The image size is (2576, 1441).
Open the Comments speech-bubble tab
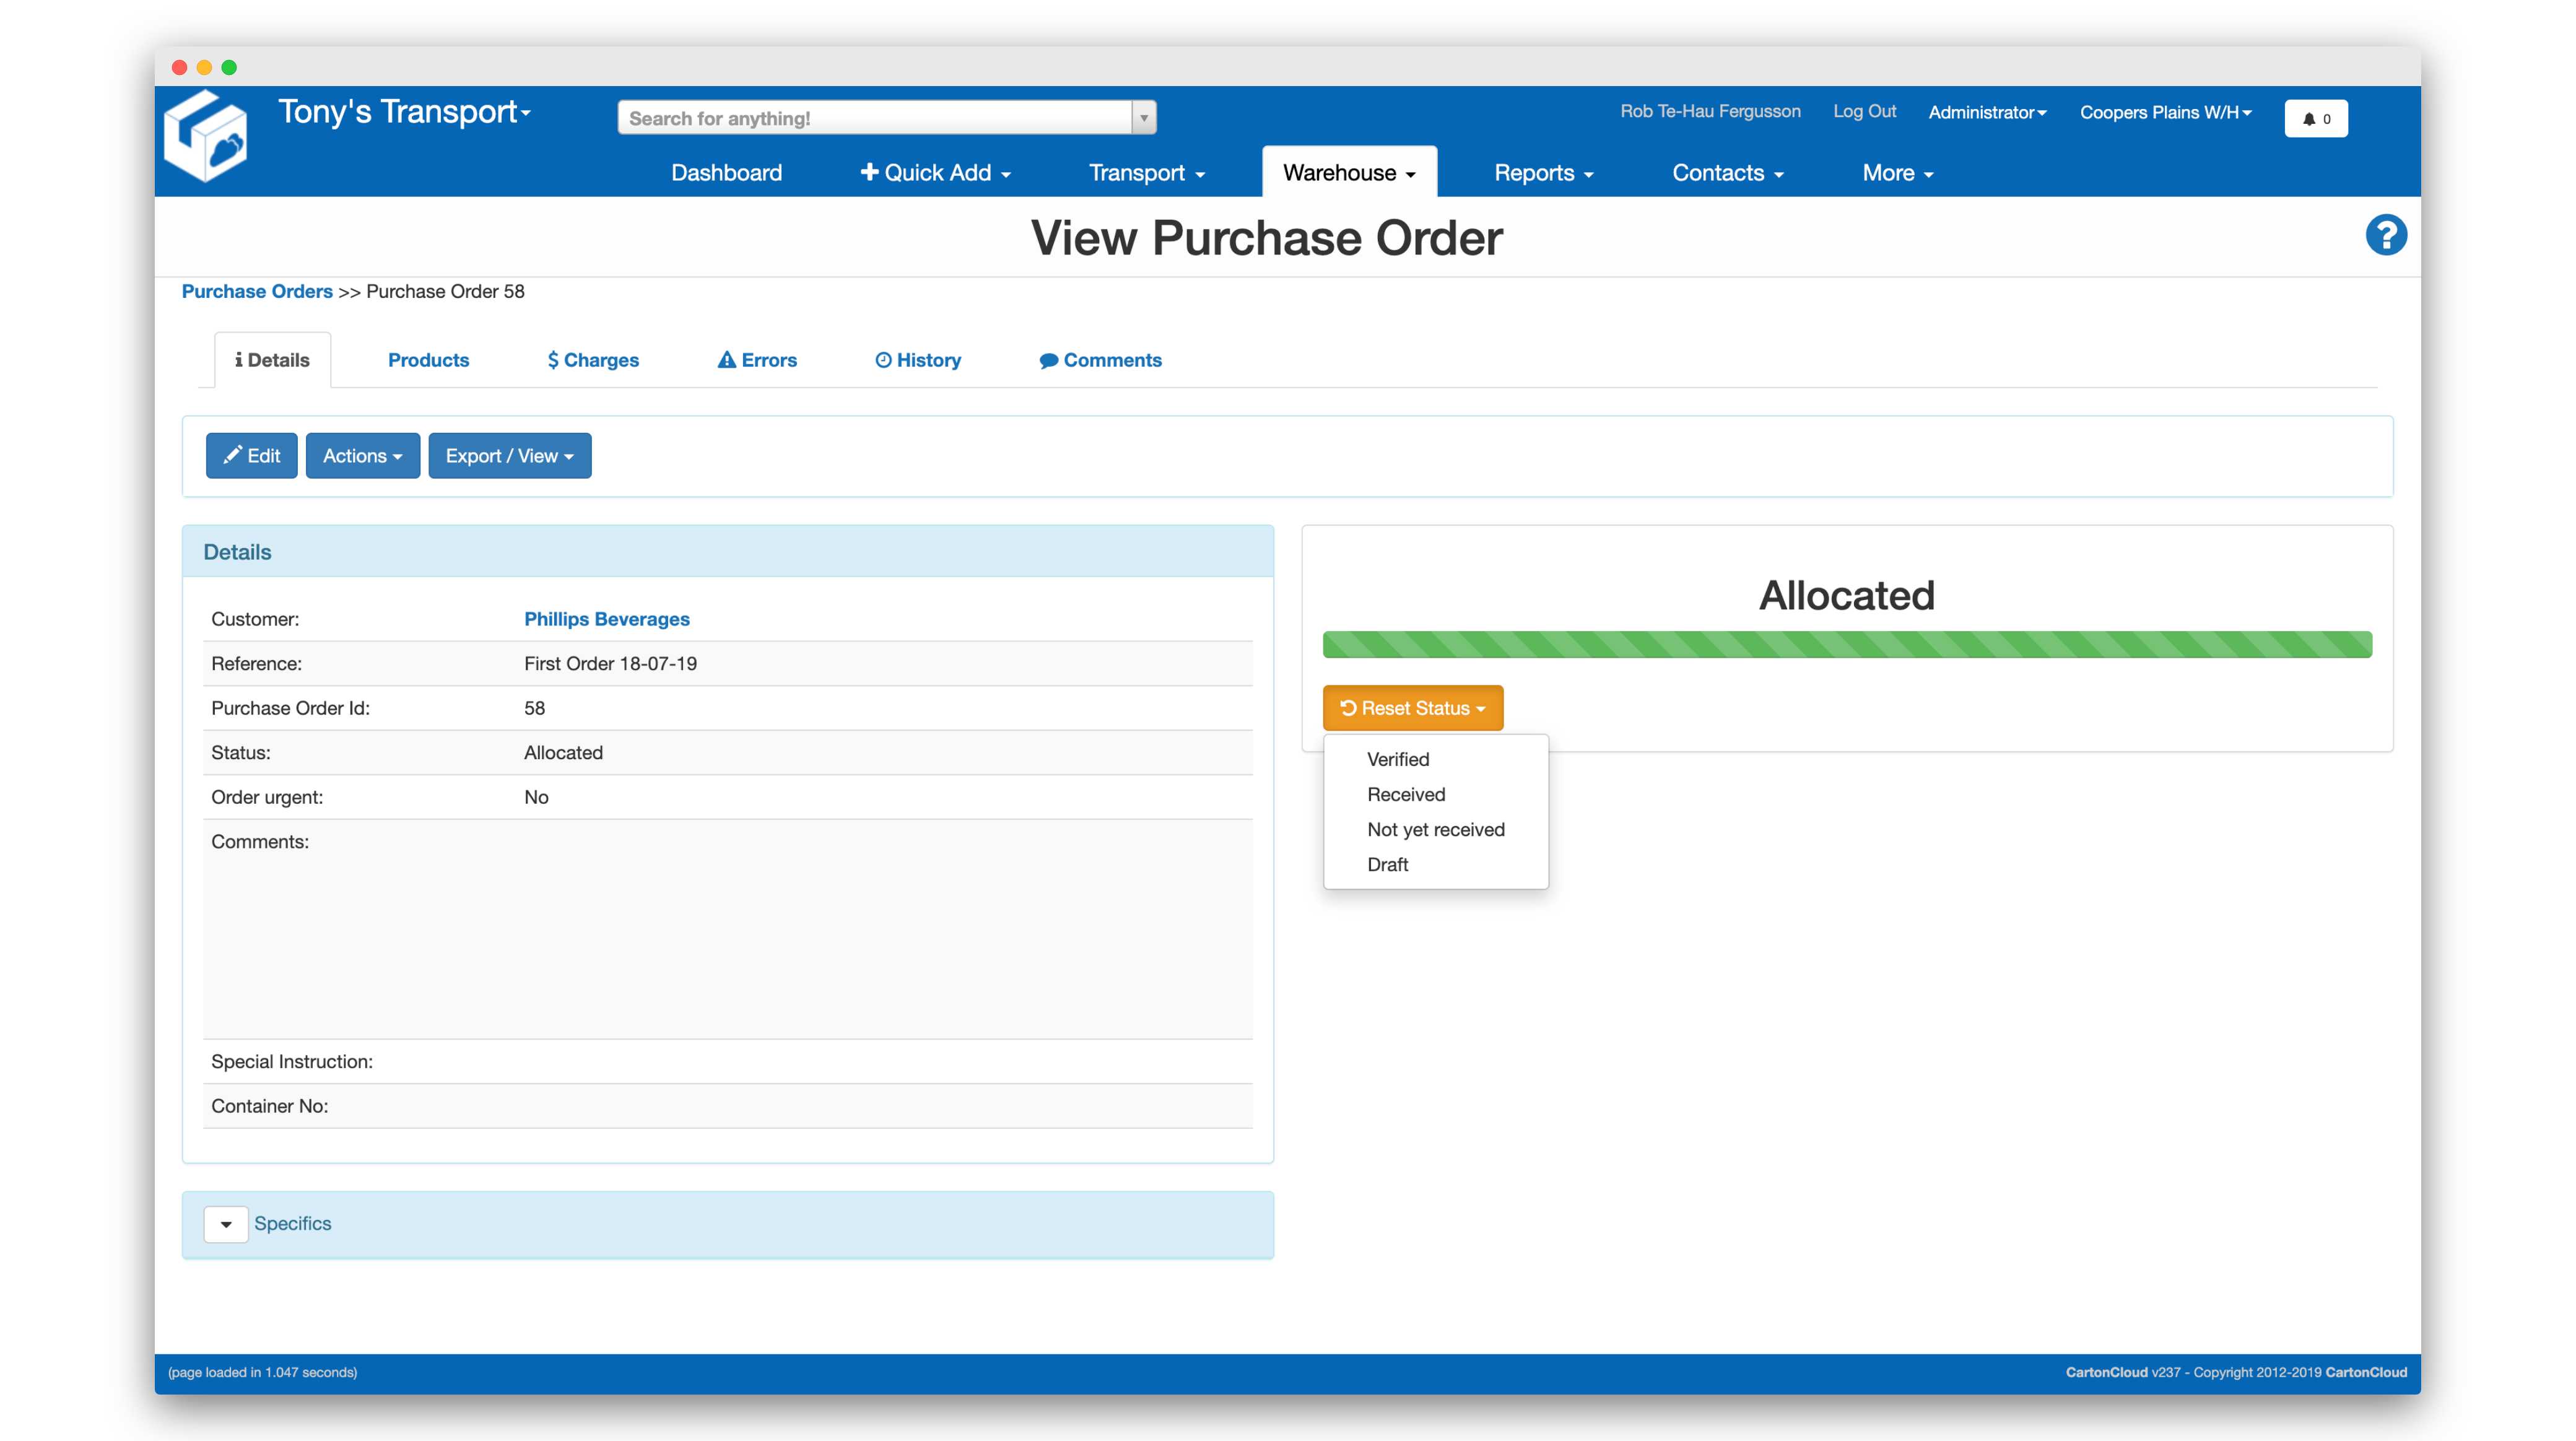(x=1100, y=360)
